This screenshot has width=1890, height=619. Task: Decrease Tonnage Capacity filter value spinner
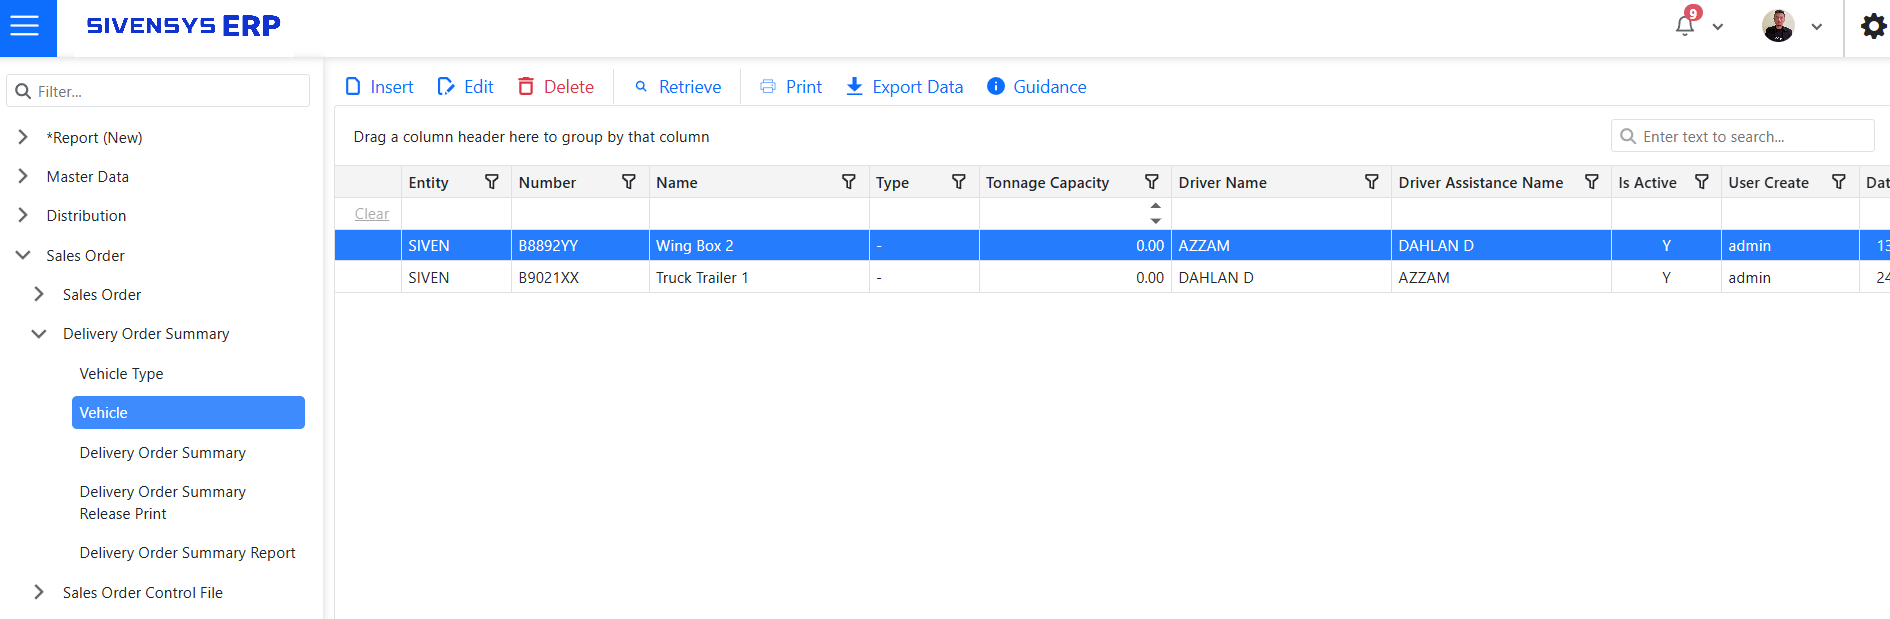click(x=1156, y=221)
